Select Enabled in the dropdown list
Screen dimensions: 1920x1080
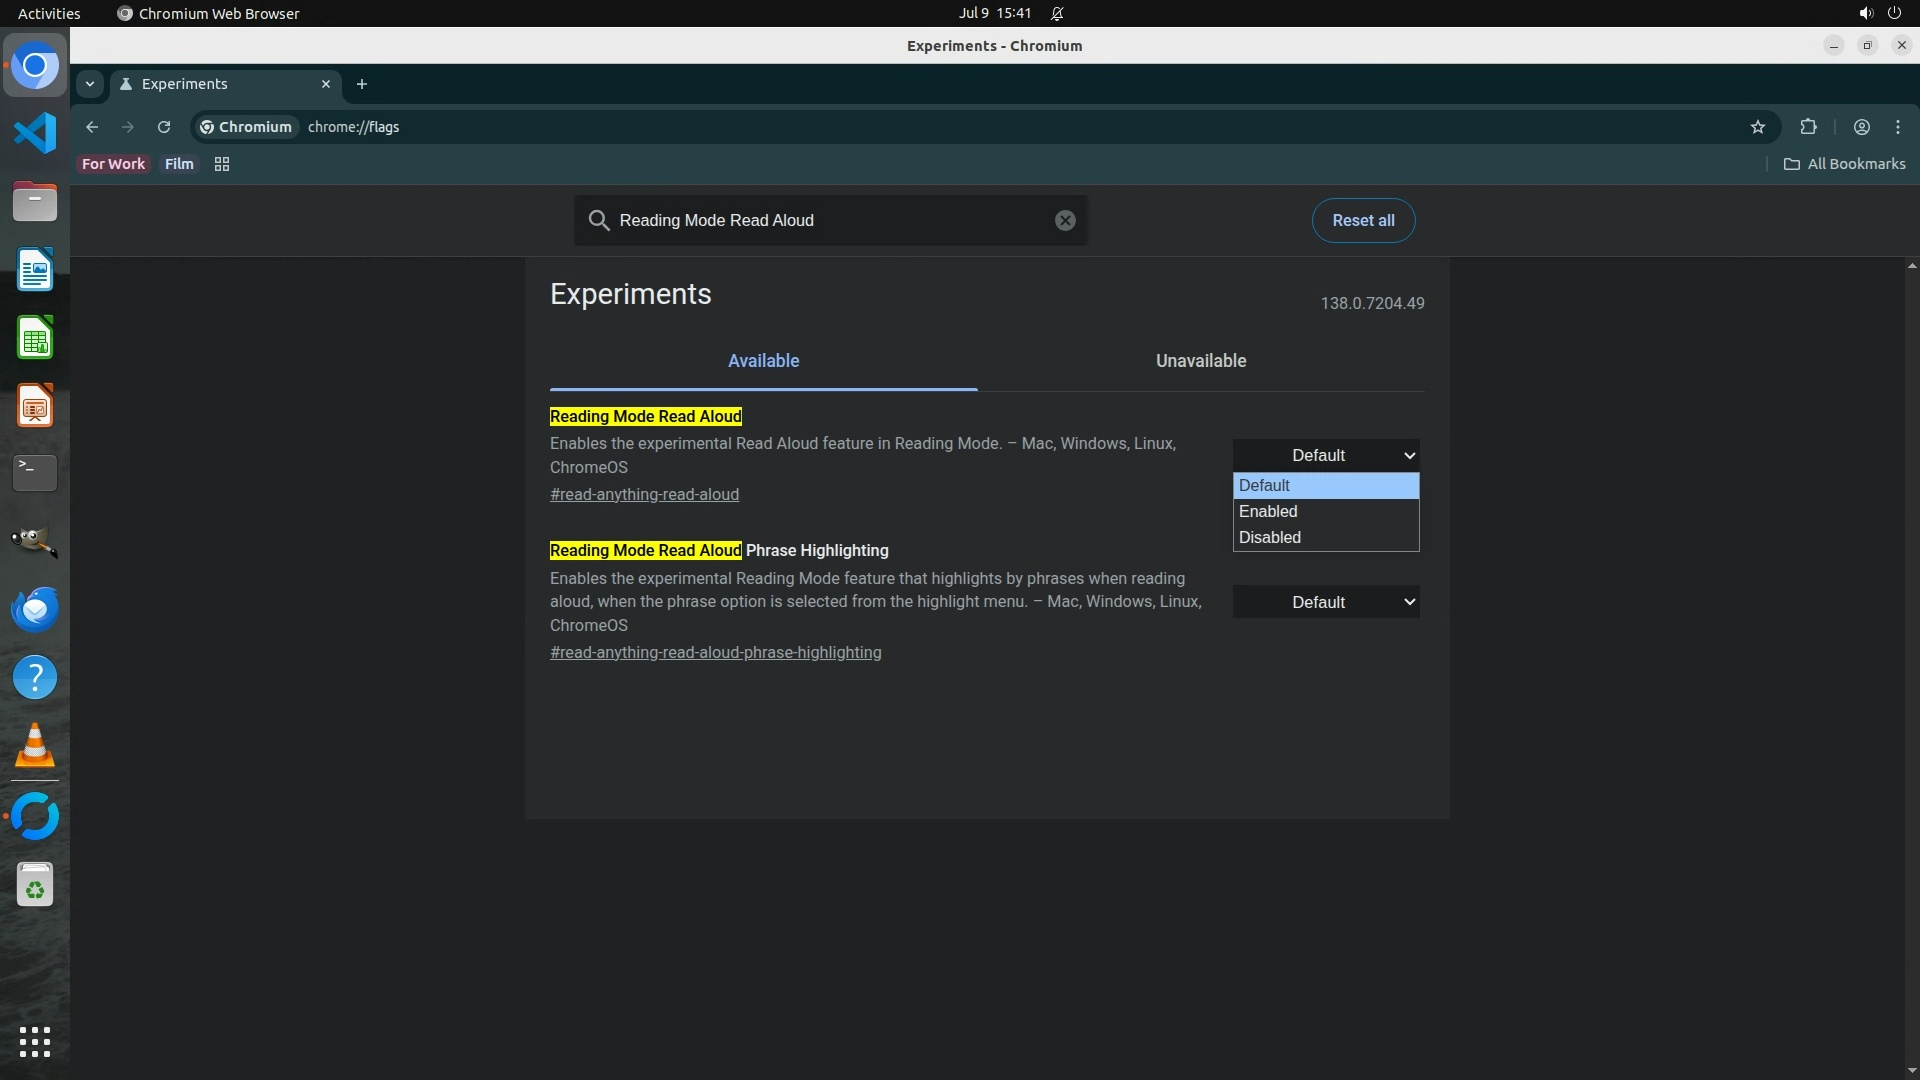pos(1268,511)
